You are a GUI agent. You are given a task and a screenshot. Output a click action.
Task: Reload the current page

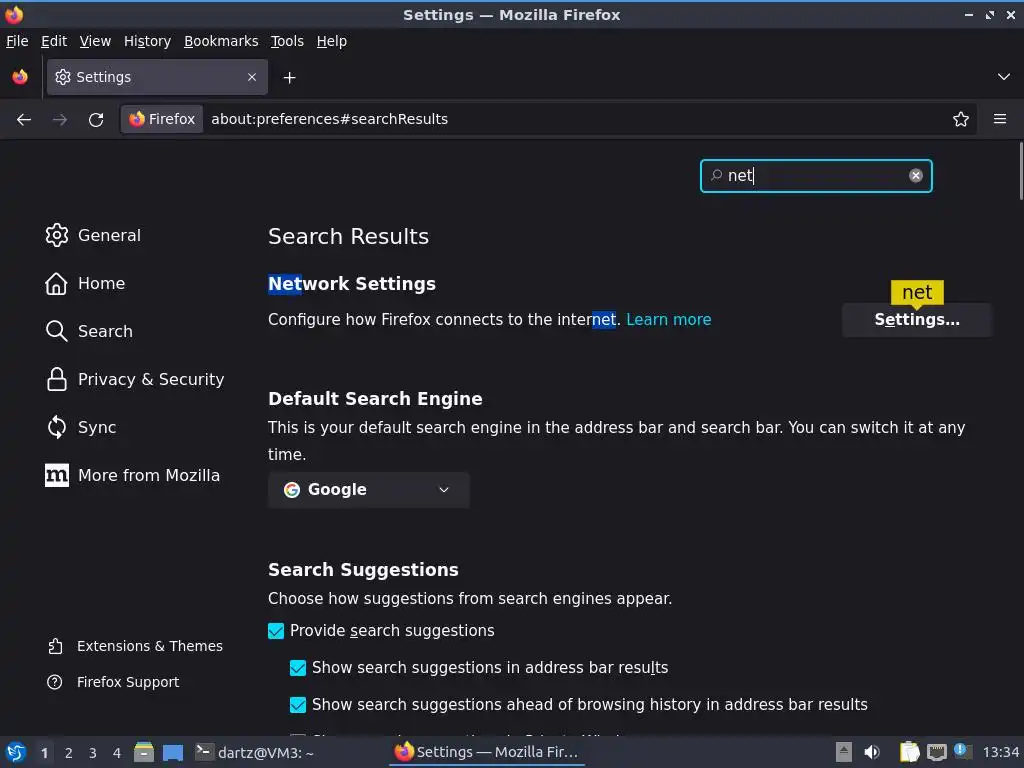coord(96,119)
